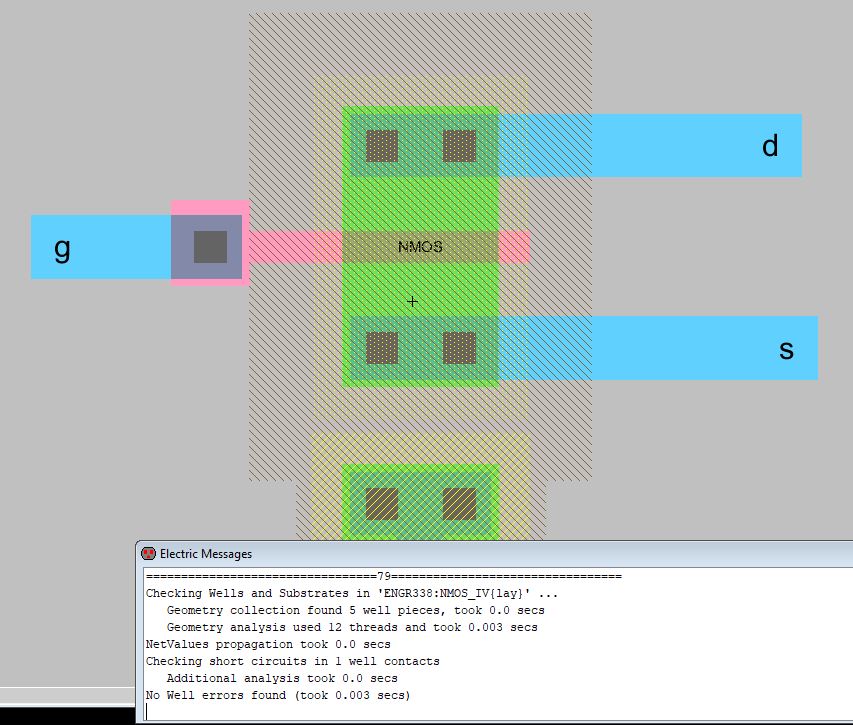
Task: Select the NMOS transistor label
Action: [x=420, y=247]
